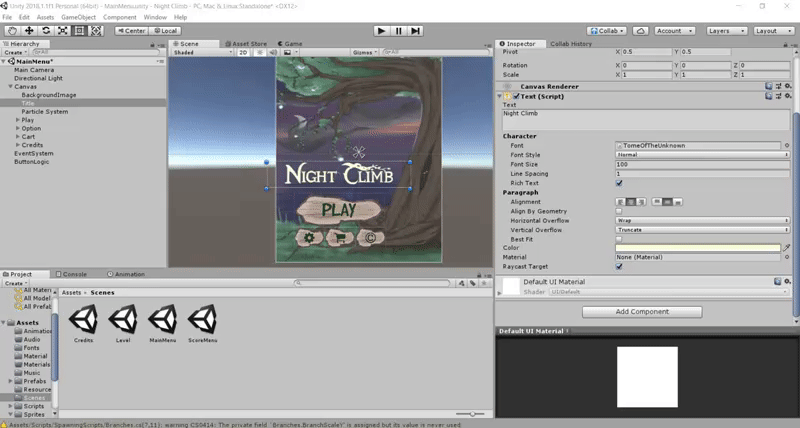Click Create in the Project panel
The width and height of the screenshot is (800, 428).
pyautogui.click(x=15, y=283)
